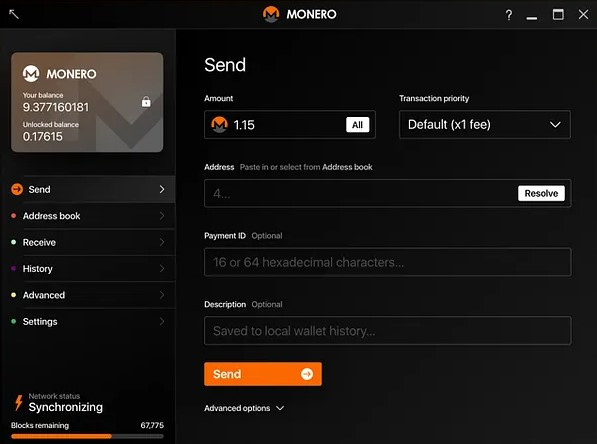Click the Monero logo in title bar

click(271, 14)
